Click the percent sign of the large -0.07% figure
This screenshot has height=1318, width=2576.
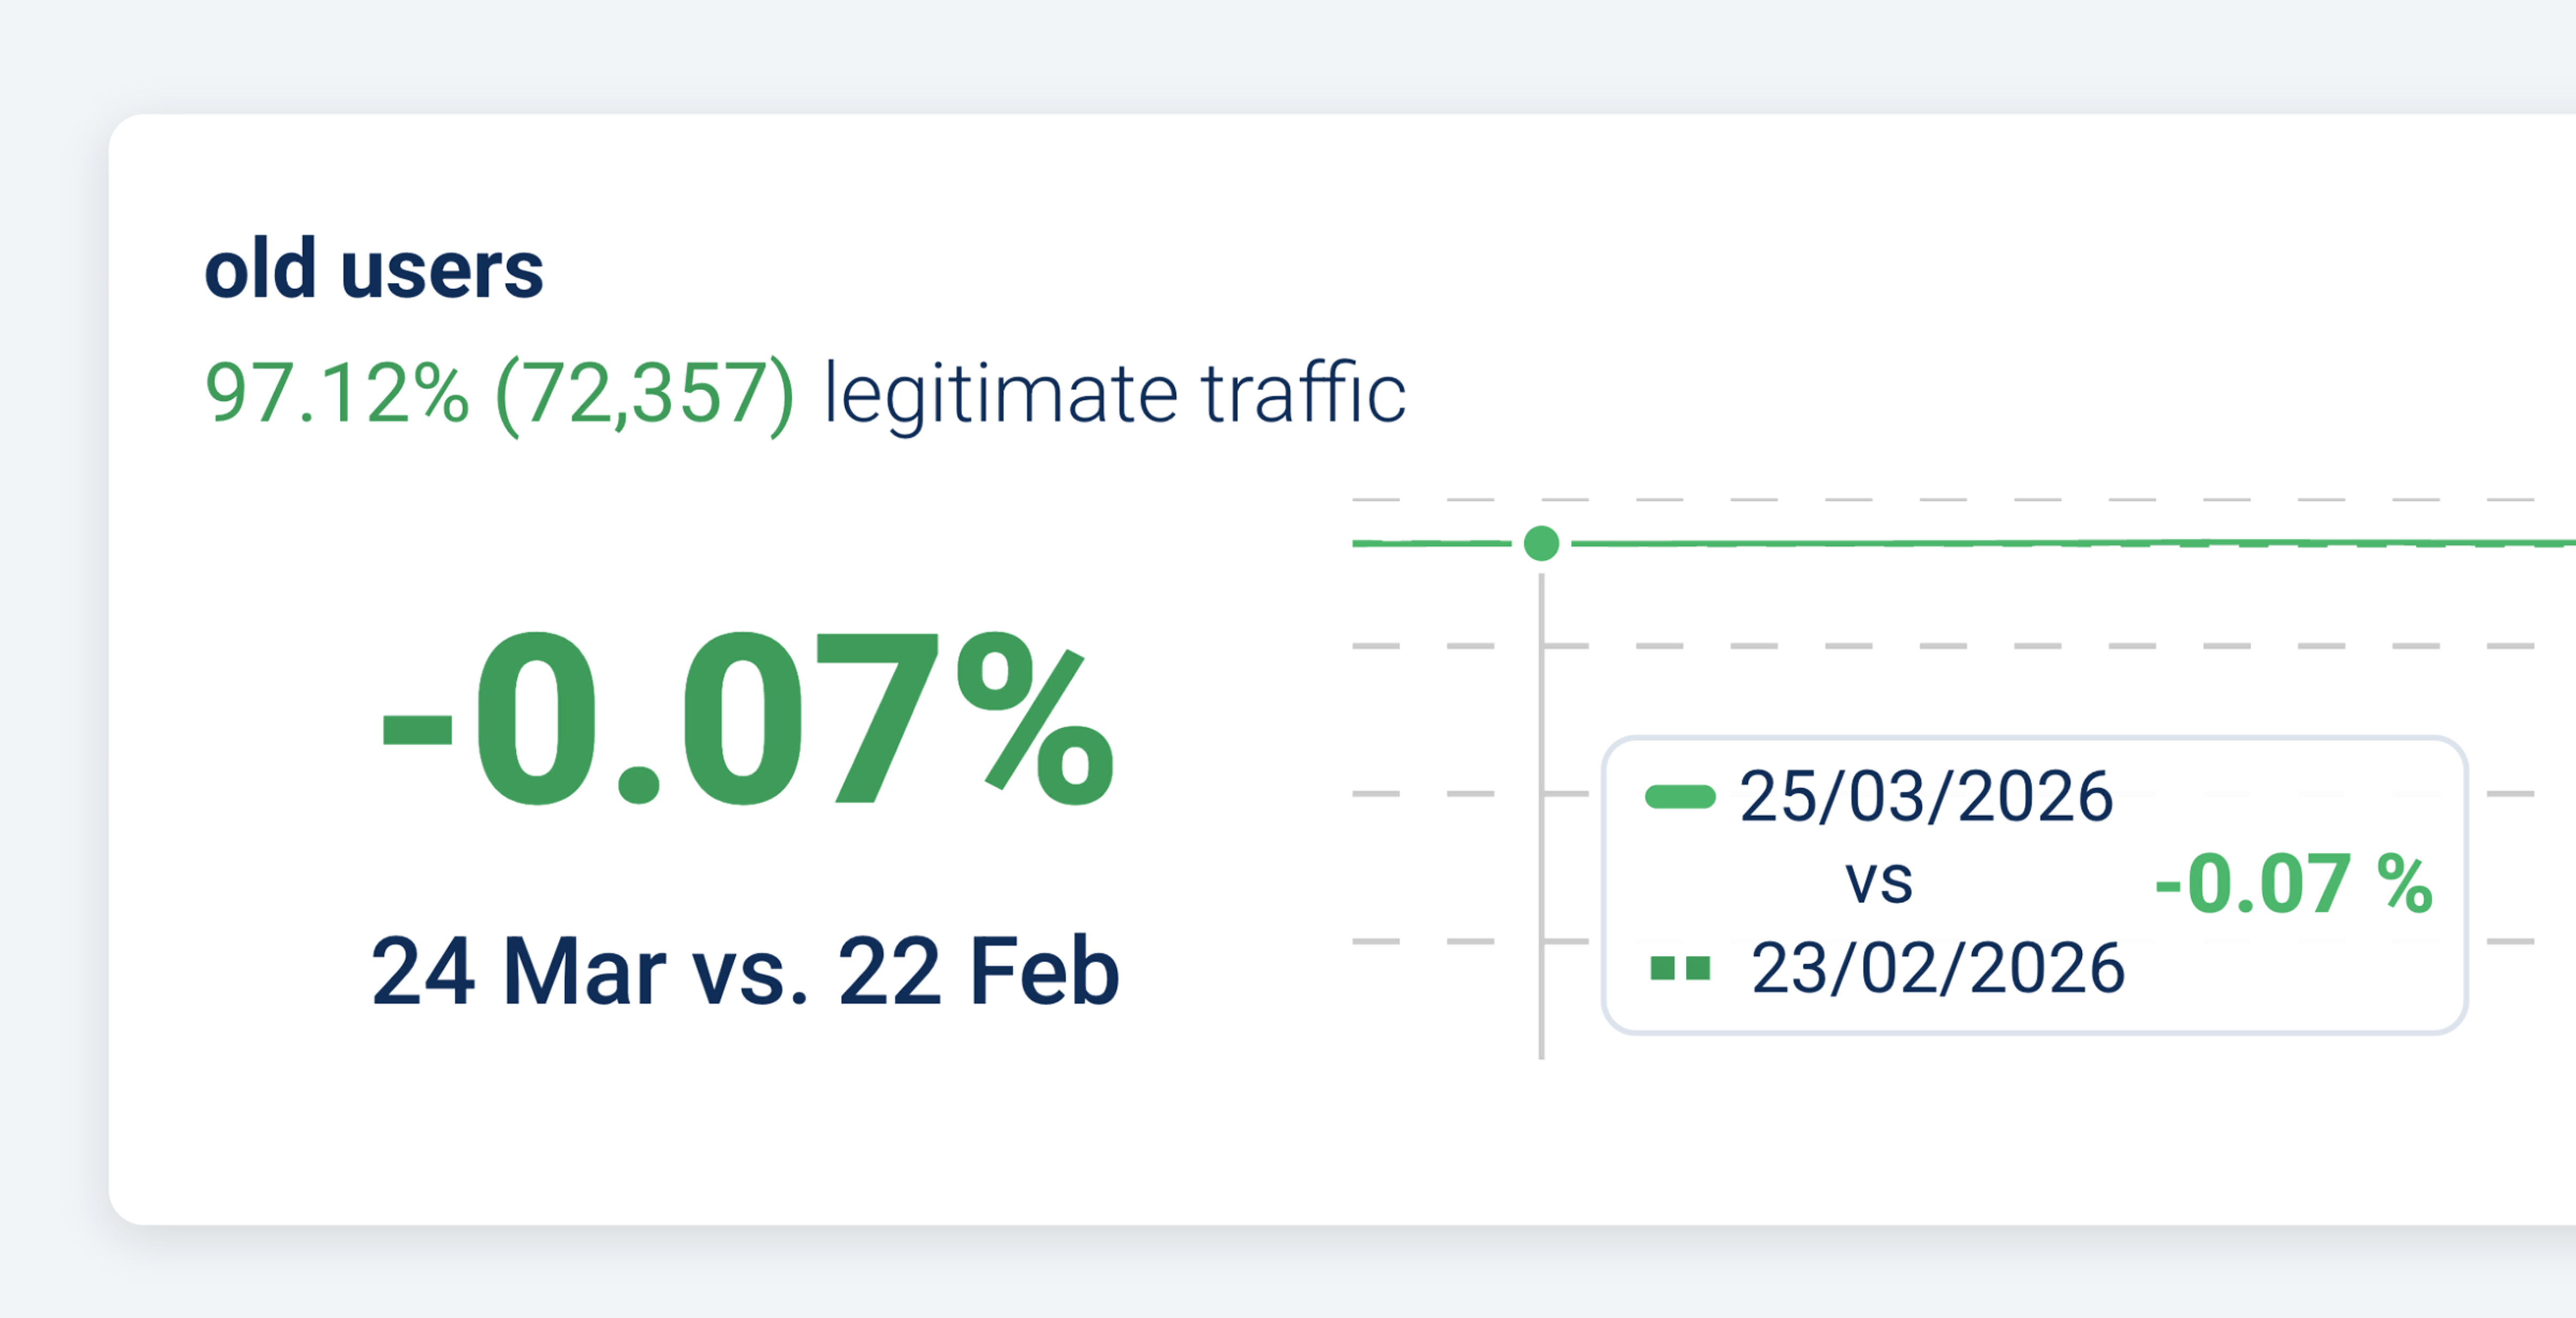[1034, 720]
